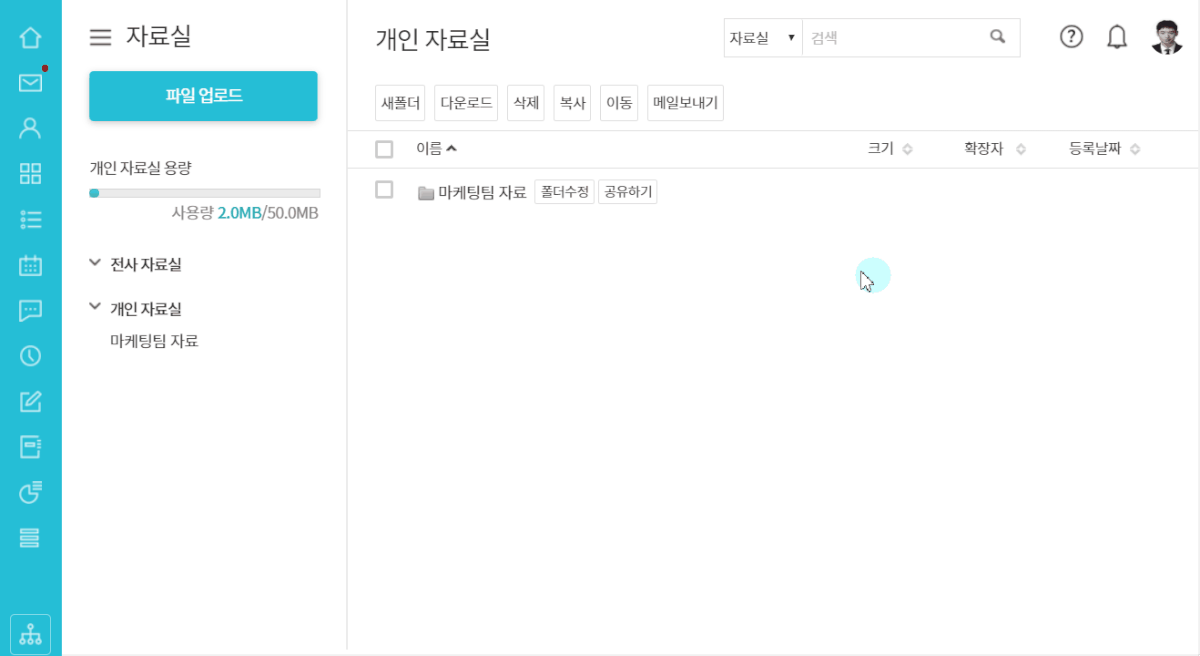Toggle the hamburger menu beside 자료실
1200x656 pixels.
point(100,38)
